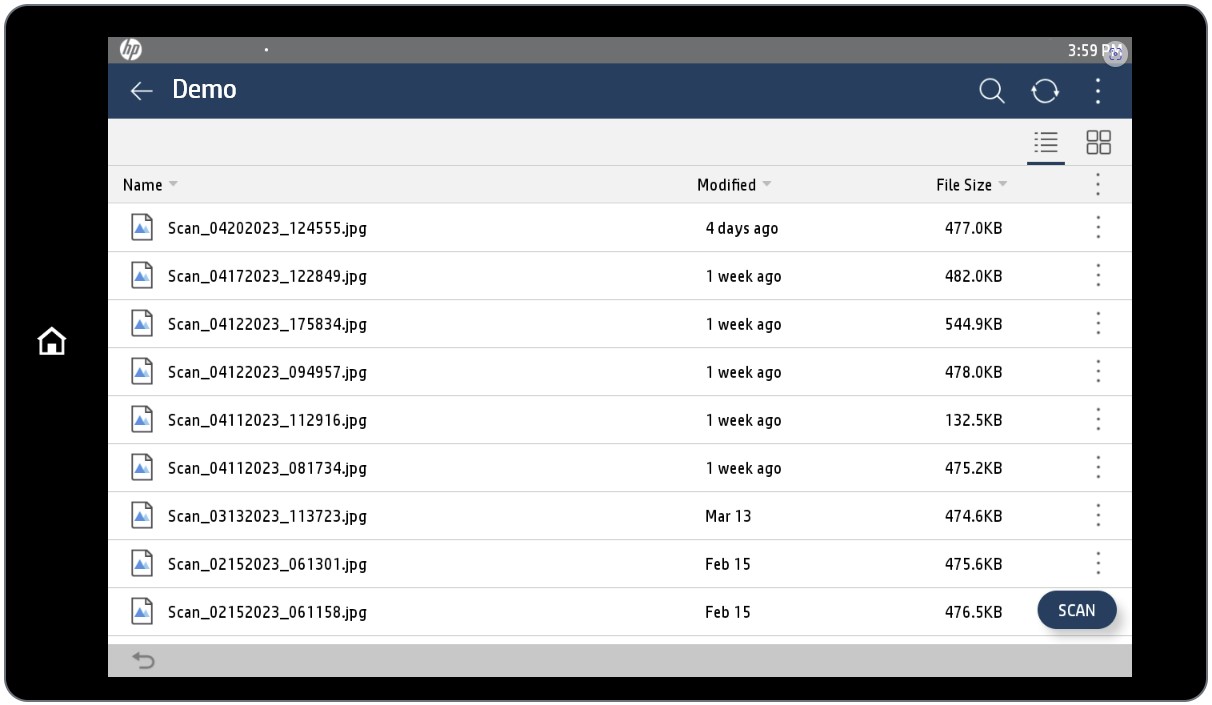Click image icon of Scan_02152023_061158.jpg
The image size is (1212, 705).
point(142,612)
